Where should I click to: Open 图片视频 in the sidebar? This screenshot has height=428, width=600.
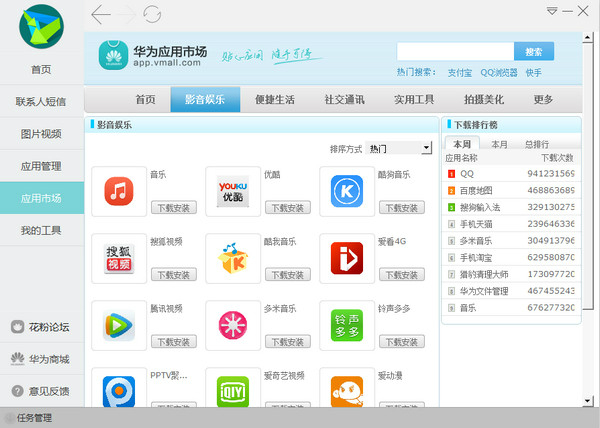pyautogui.click(x=41, y=134)
